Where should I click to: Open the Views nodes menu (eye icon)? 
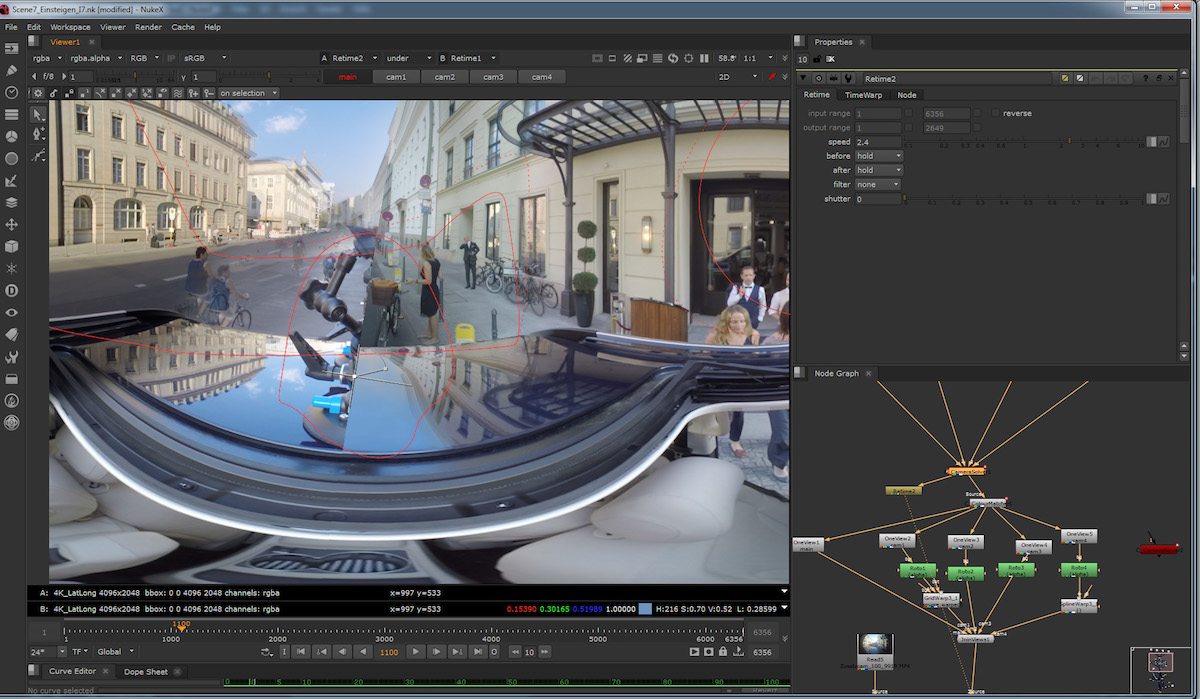pyautogui.click(x=11, y=312)
